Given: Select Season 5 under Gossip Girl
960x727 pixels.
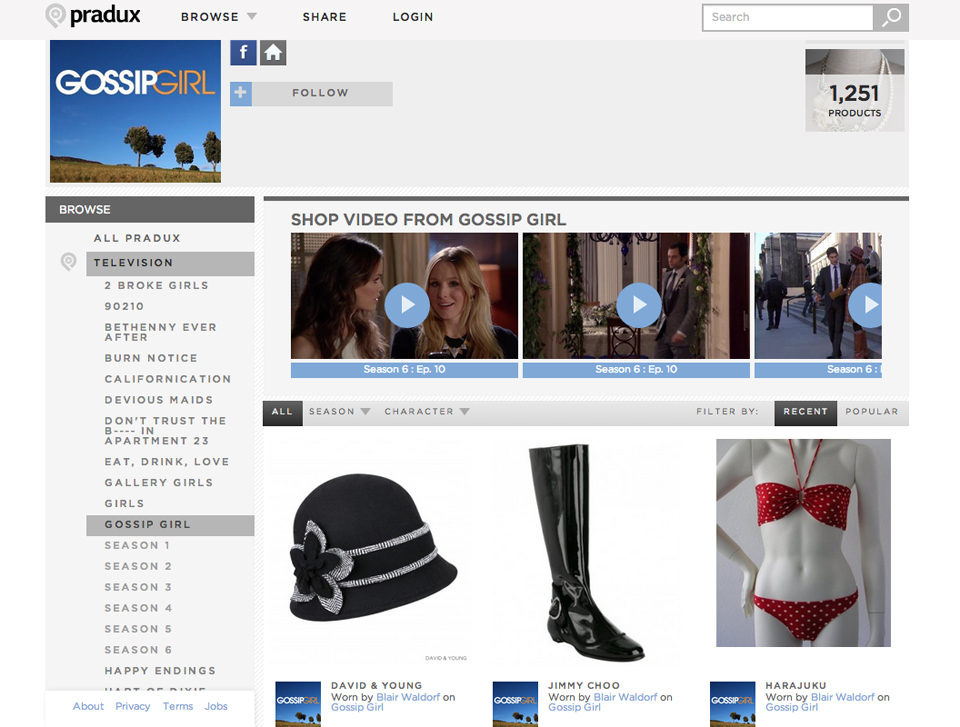Looking at the screenshot, I should click(x=138, y=628).
